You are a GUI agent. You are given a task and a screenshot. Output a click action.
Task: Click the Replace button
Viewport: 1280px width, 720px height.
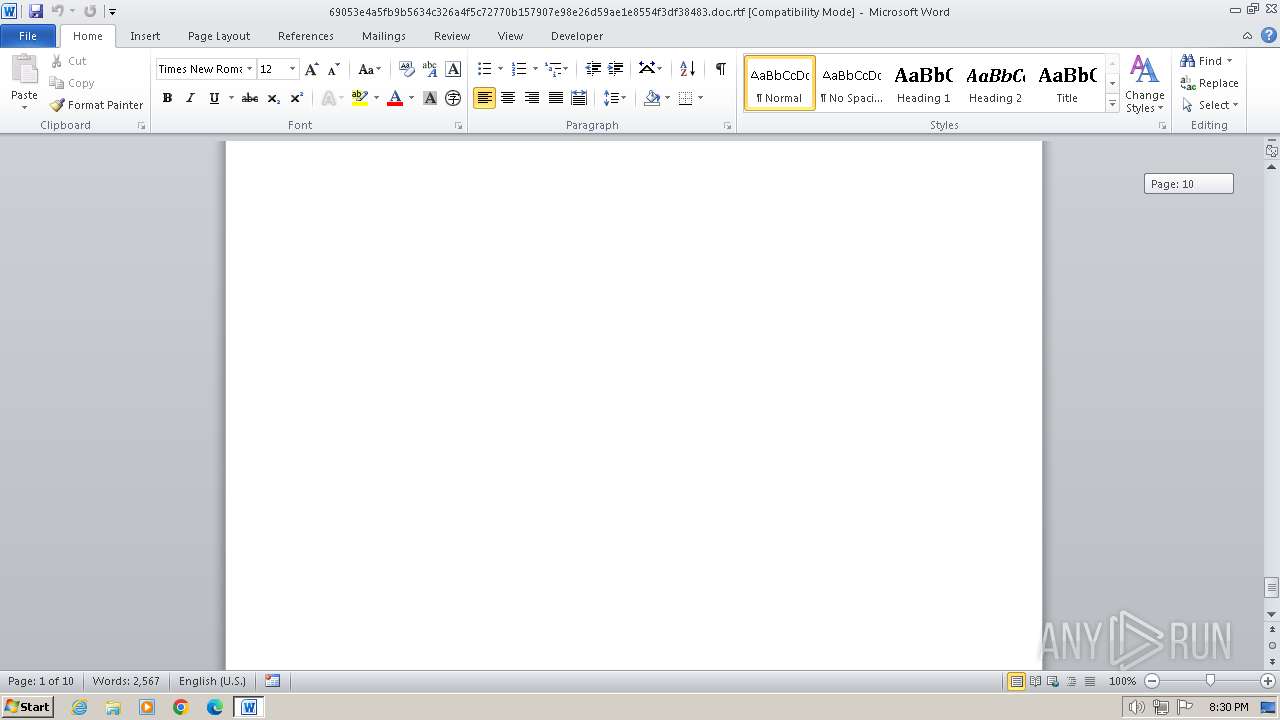[x=1210, y=83]
